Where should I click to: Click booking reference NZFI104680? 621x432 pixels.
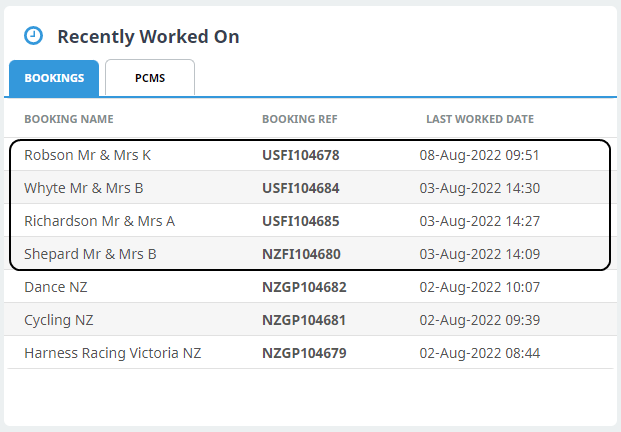[301, 254]
